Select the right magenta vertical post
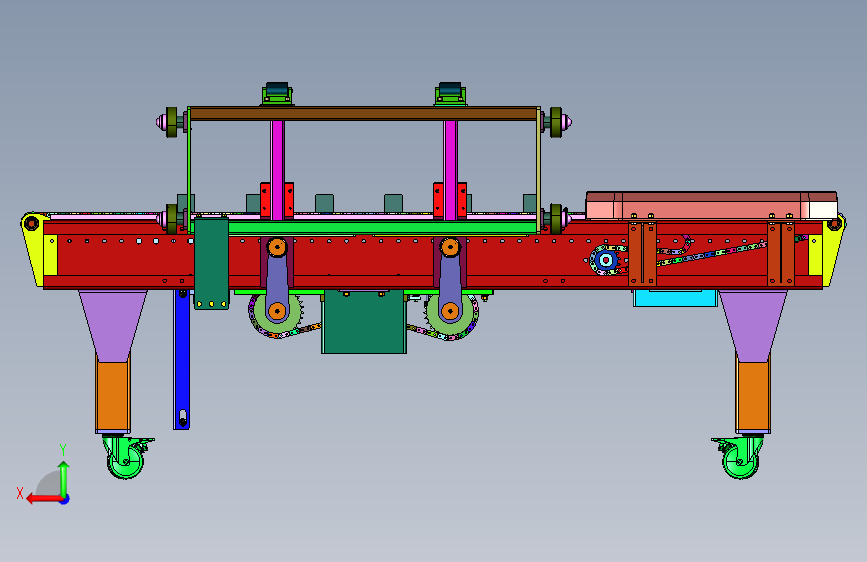The image size is (867, 562). (450, 169)
